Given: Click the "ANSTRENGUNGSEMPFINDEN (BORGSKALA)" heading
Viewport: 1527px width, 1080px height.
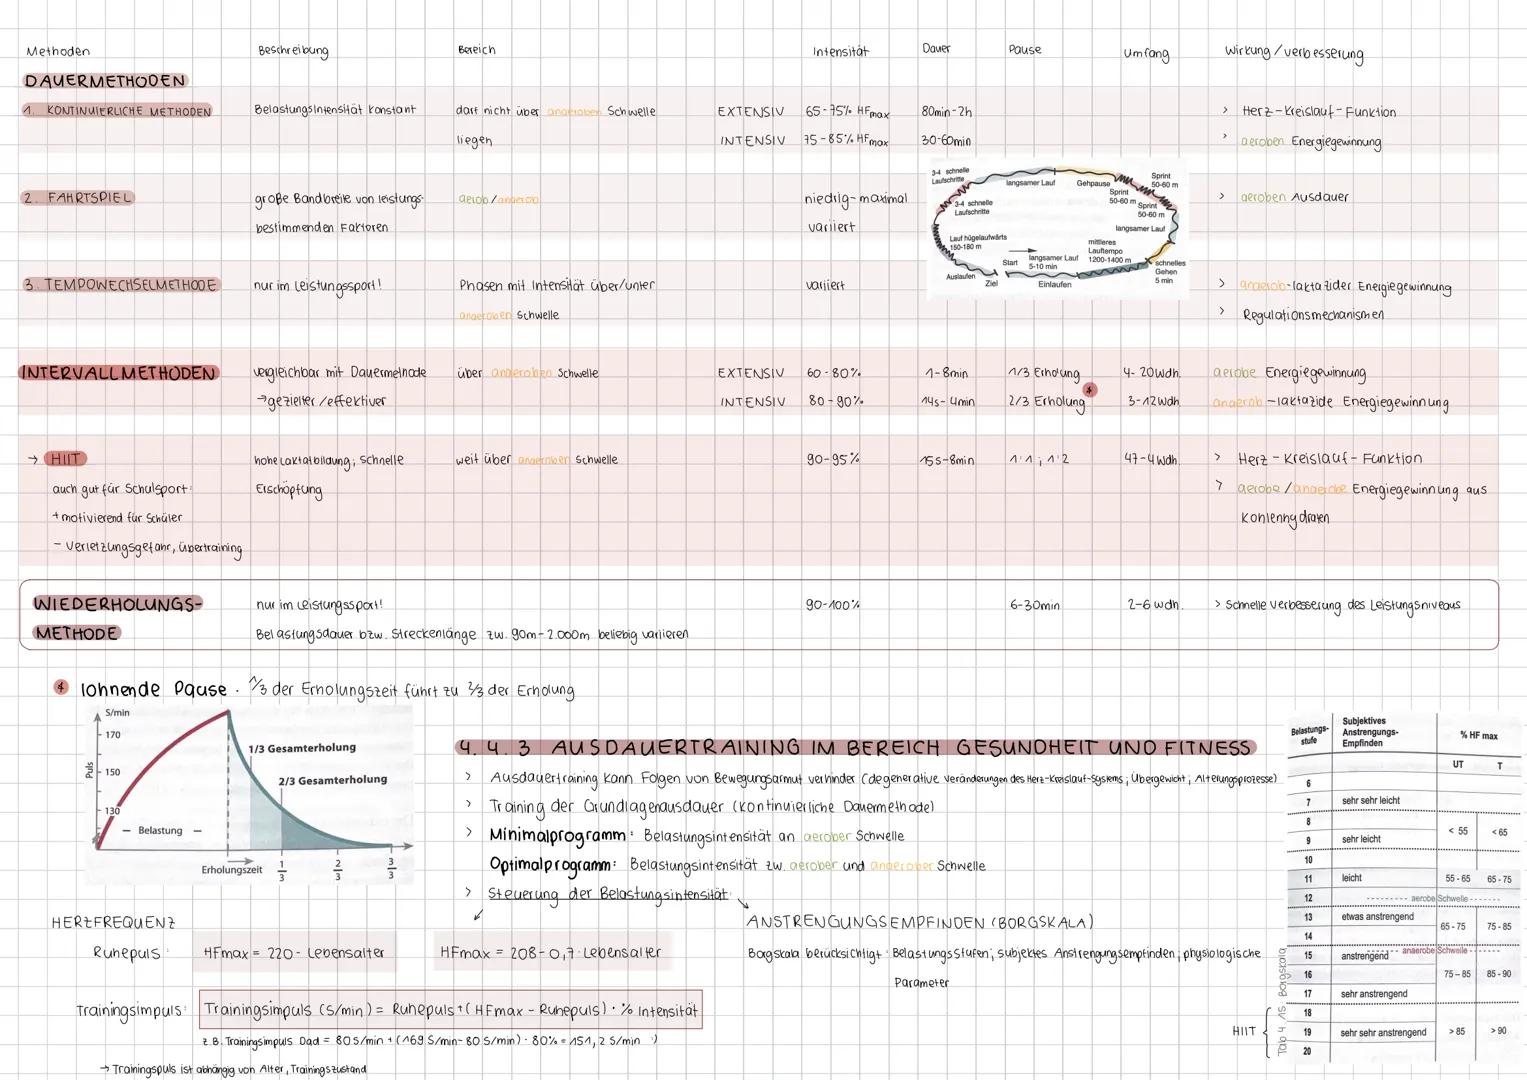Looking at the screenshot, I should click(920, 922).
